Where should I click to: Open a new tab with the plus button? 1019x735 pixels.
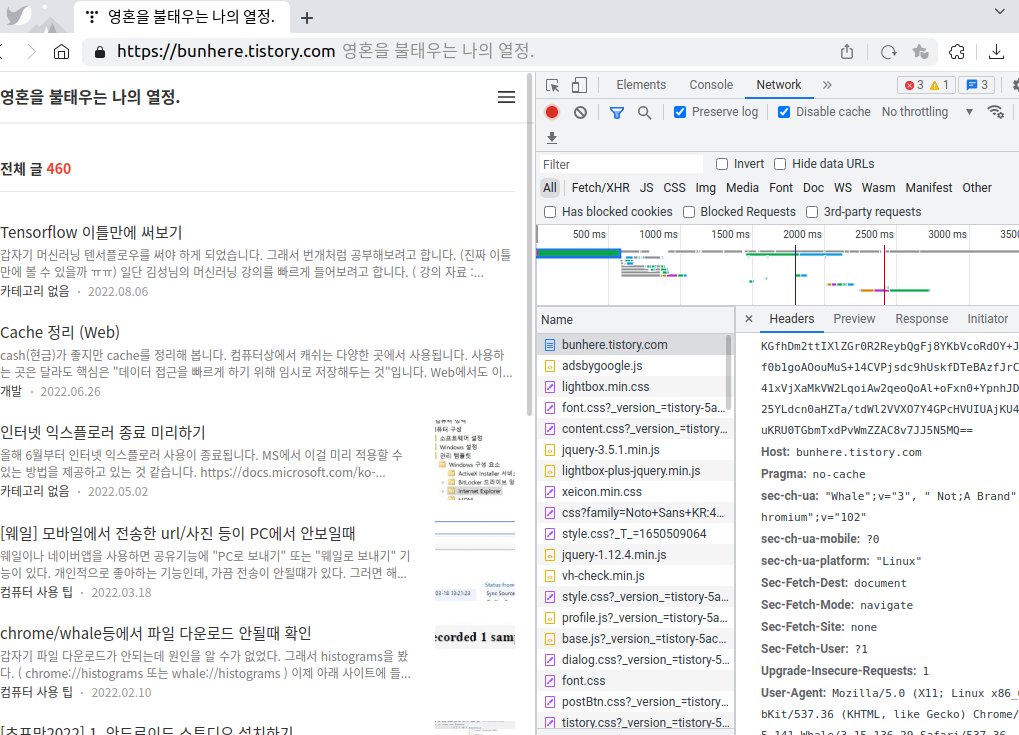[307, 18]
